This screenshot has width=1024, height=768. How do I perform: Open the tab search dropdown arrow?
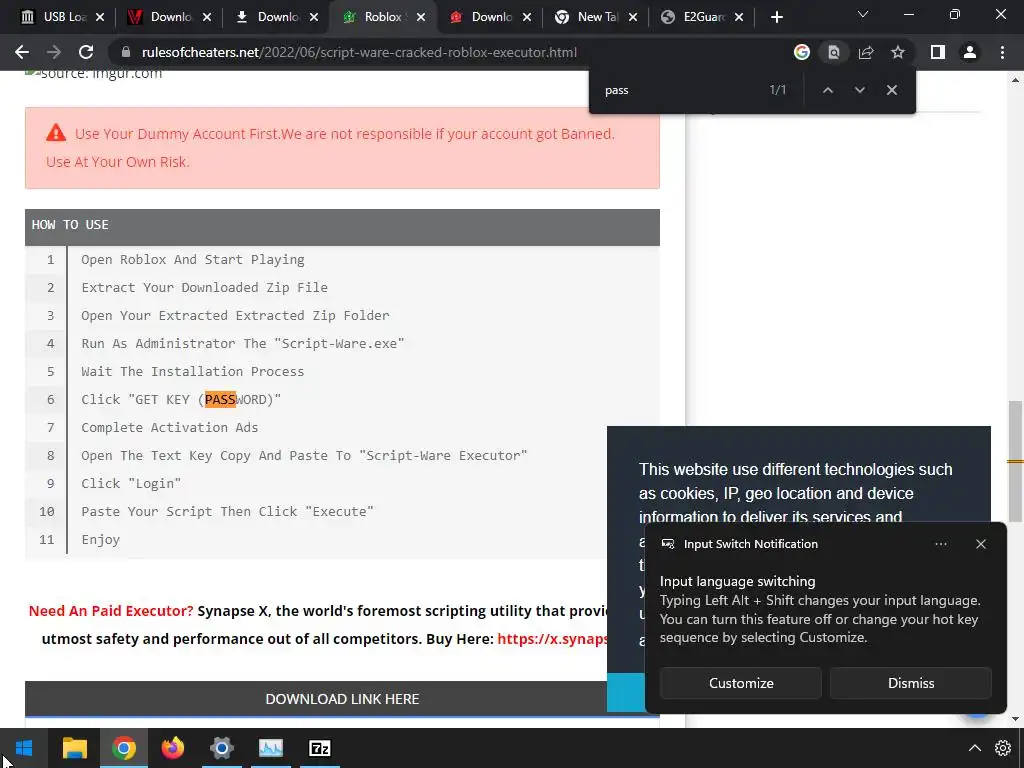pos(863,14)
